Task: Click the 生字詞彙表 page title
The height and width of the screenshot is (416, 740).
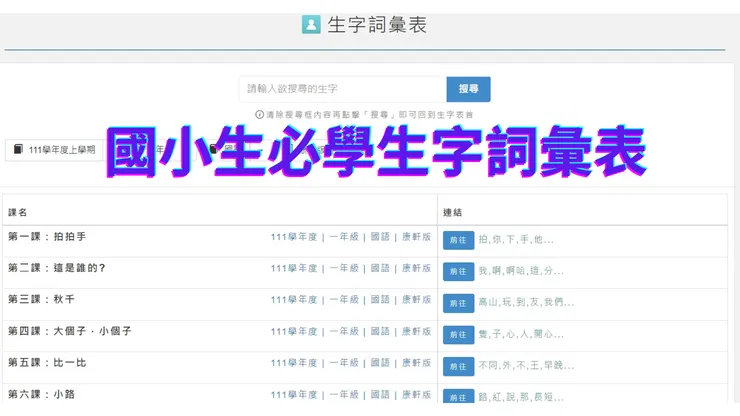Action: pyautogui.click(x=377, y=25)
